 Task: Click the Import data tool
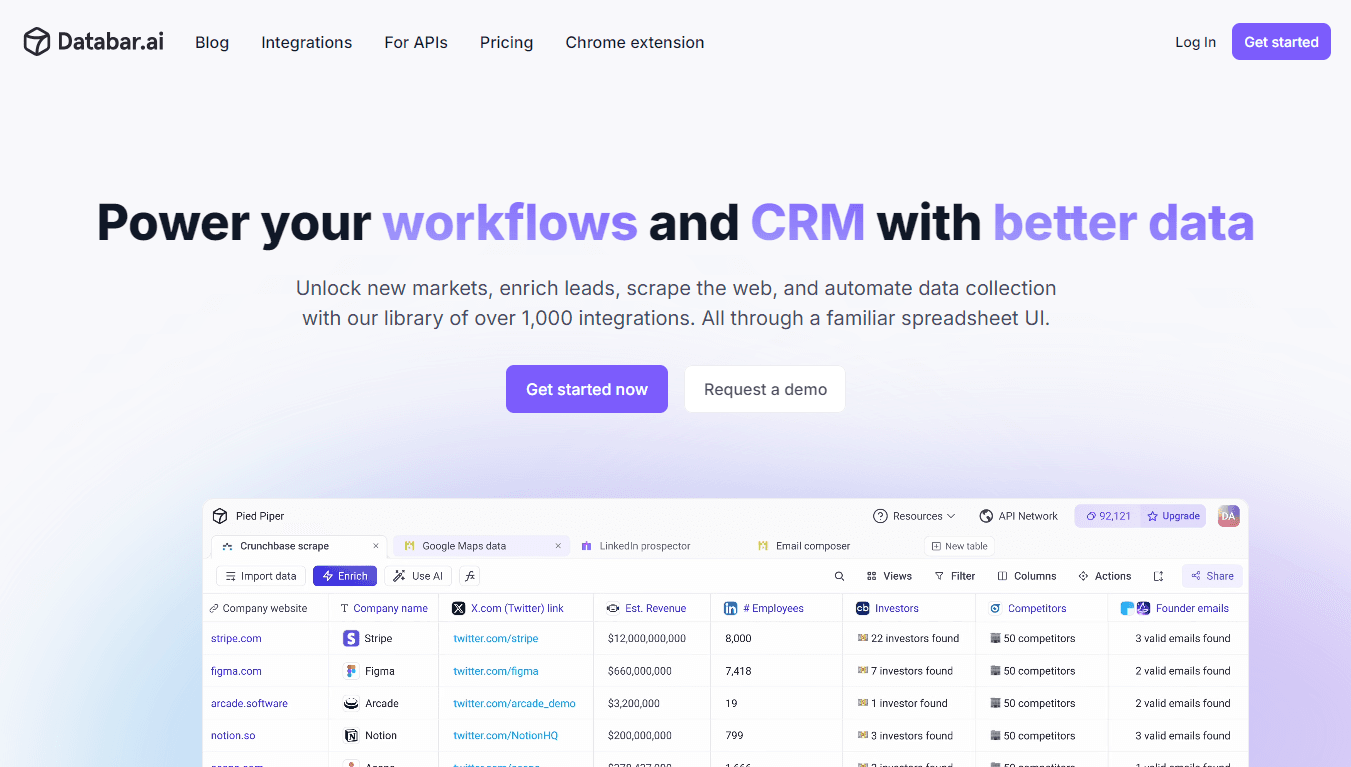(x=260, y=576)
